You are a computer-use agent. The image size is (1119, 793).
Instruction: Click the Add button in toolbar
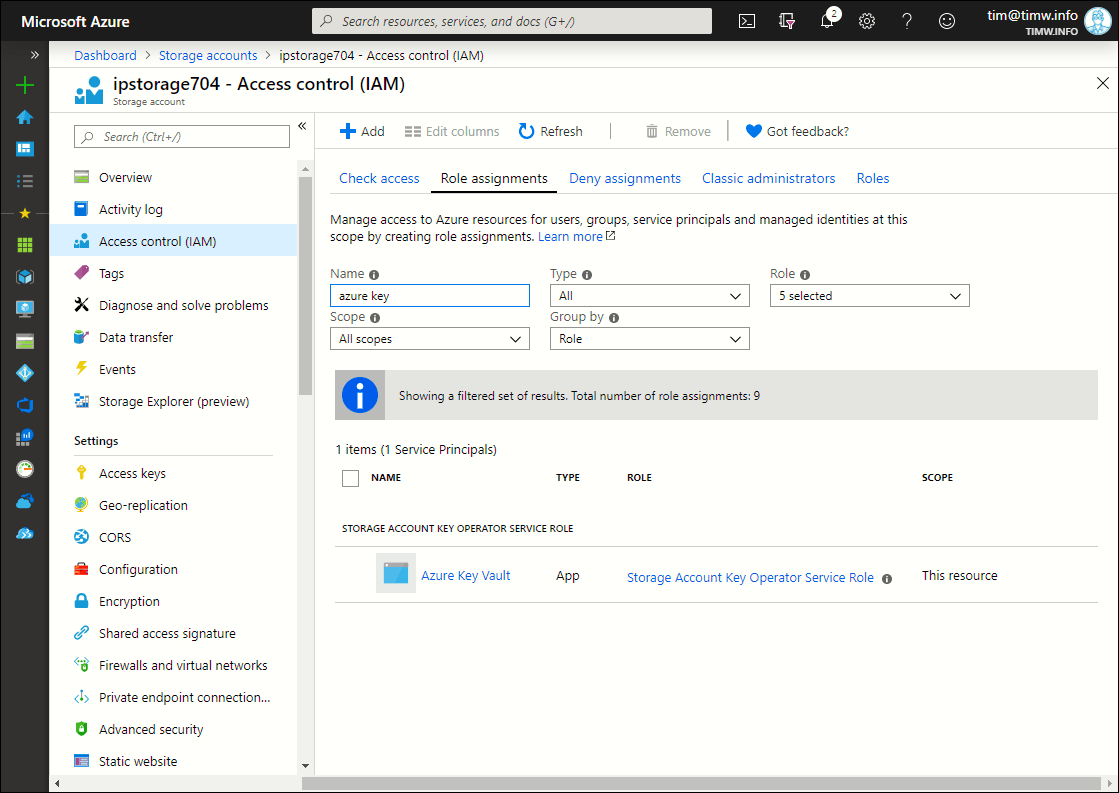click(362, 131)
